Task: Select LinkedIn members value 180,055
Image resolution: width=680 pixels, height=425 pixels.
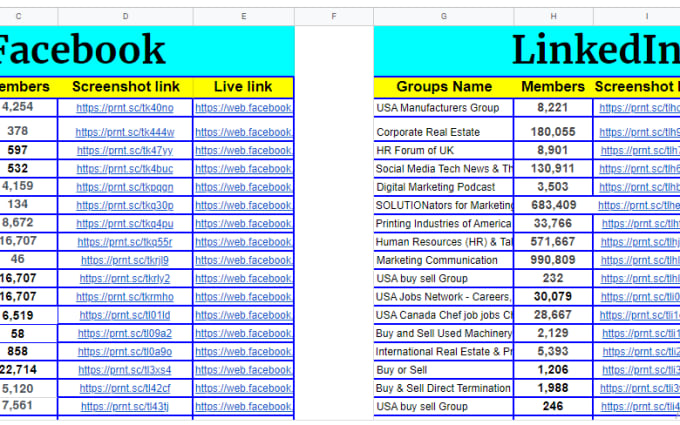Action: pos(553,131)
